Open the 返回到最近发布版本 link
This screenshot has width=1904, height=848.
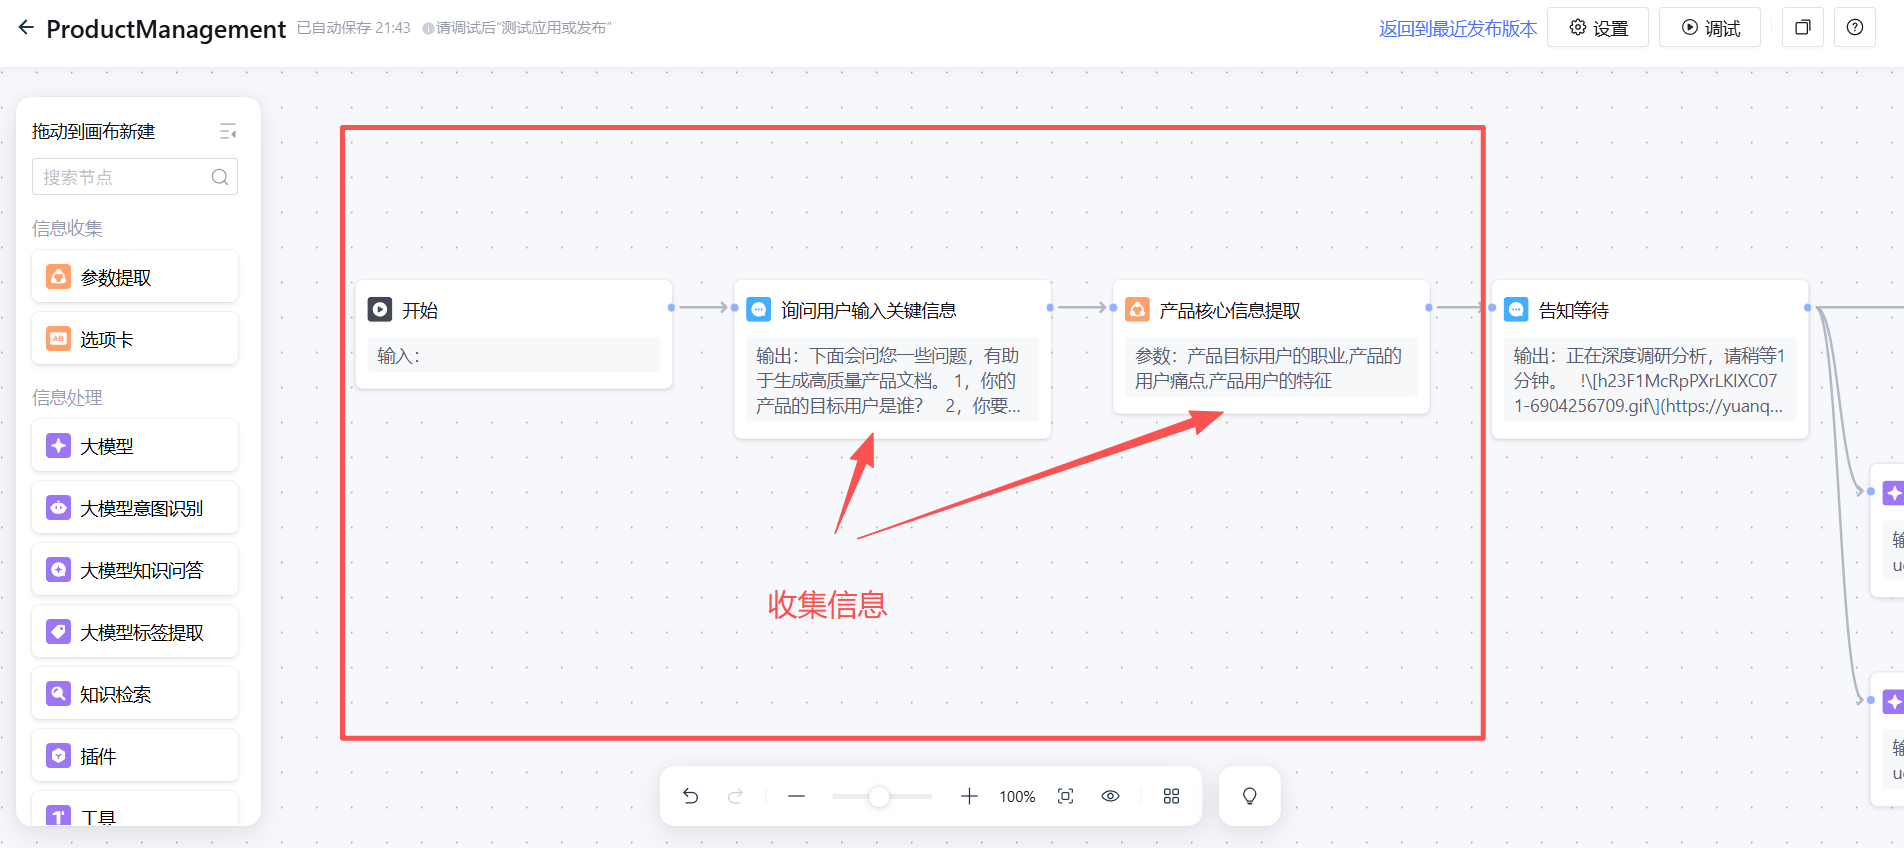tap(1458, 28)
